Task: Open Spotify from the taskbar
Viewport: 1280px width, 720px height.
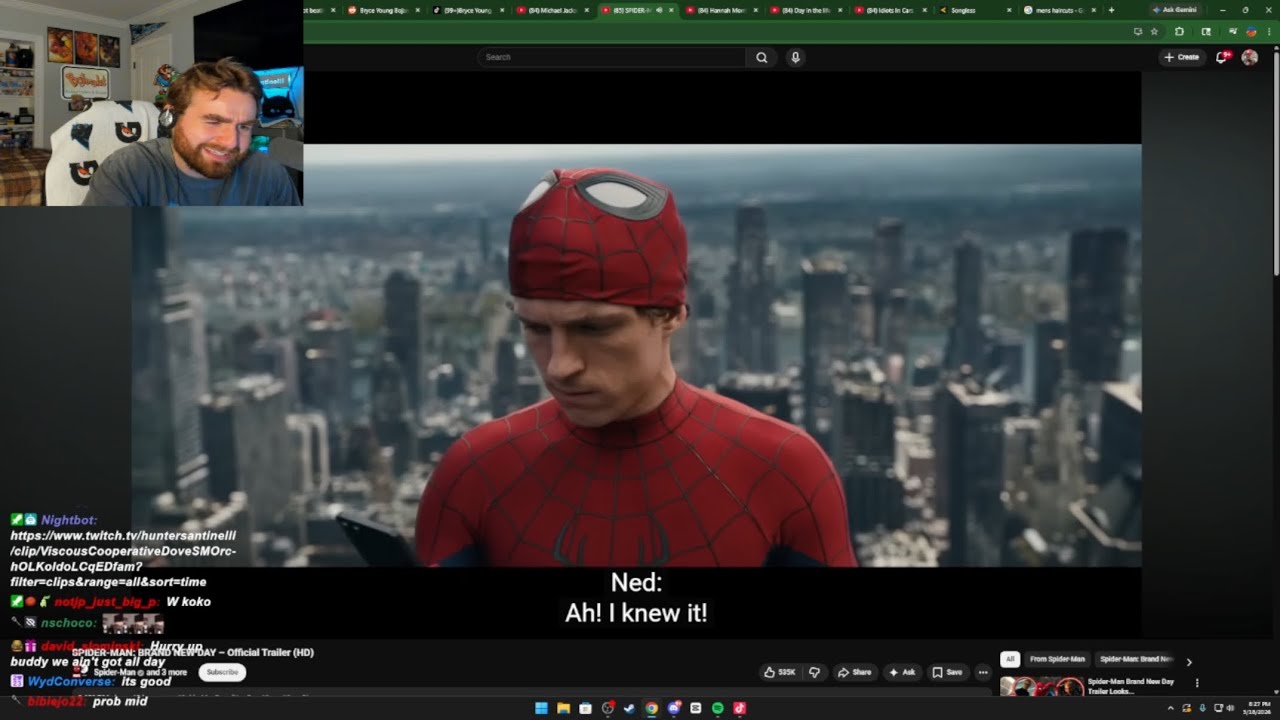Action: click(717, 708)
